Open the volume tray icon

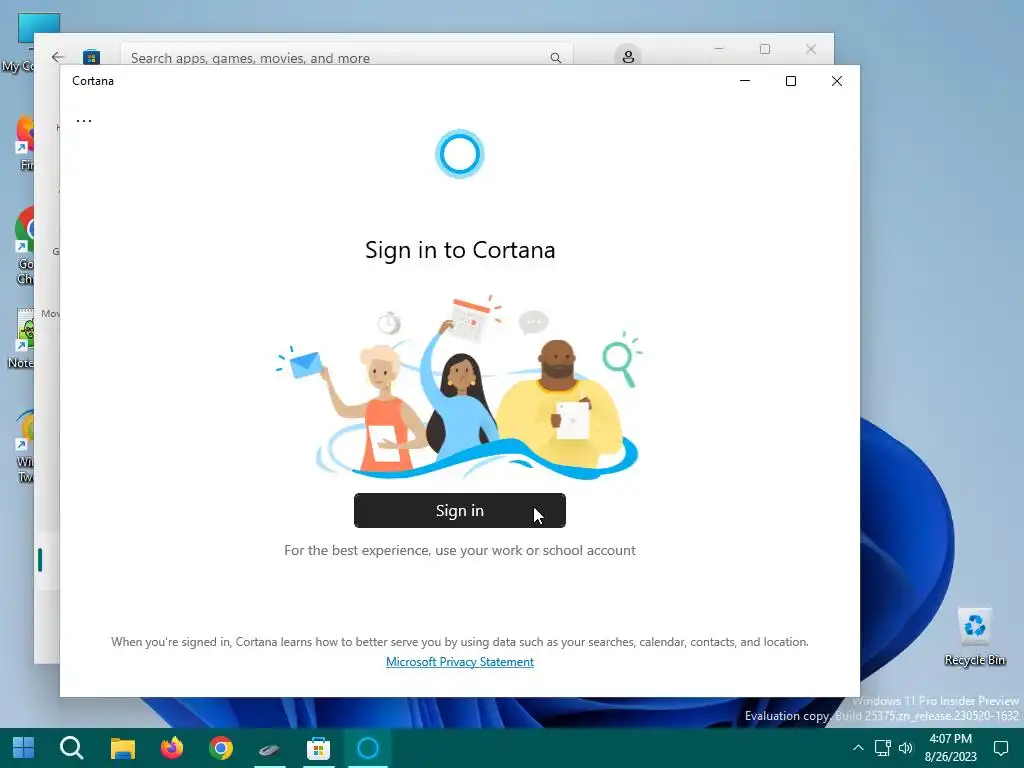906,748
